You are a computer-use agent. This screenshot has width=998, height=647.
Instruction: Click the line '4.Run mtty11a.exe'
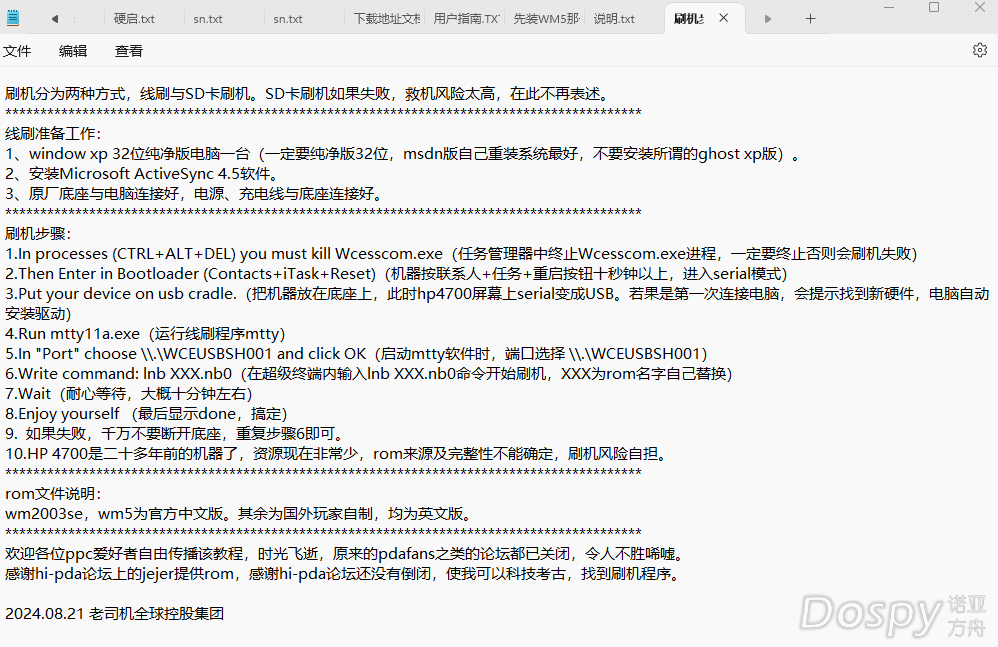coord(145,334)
